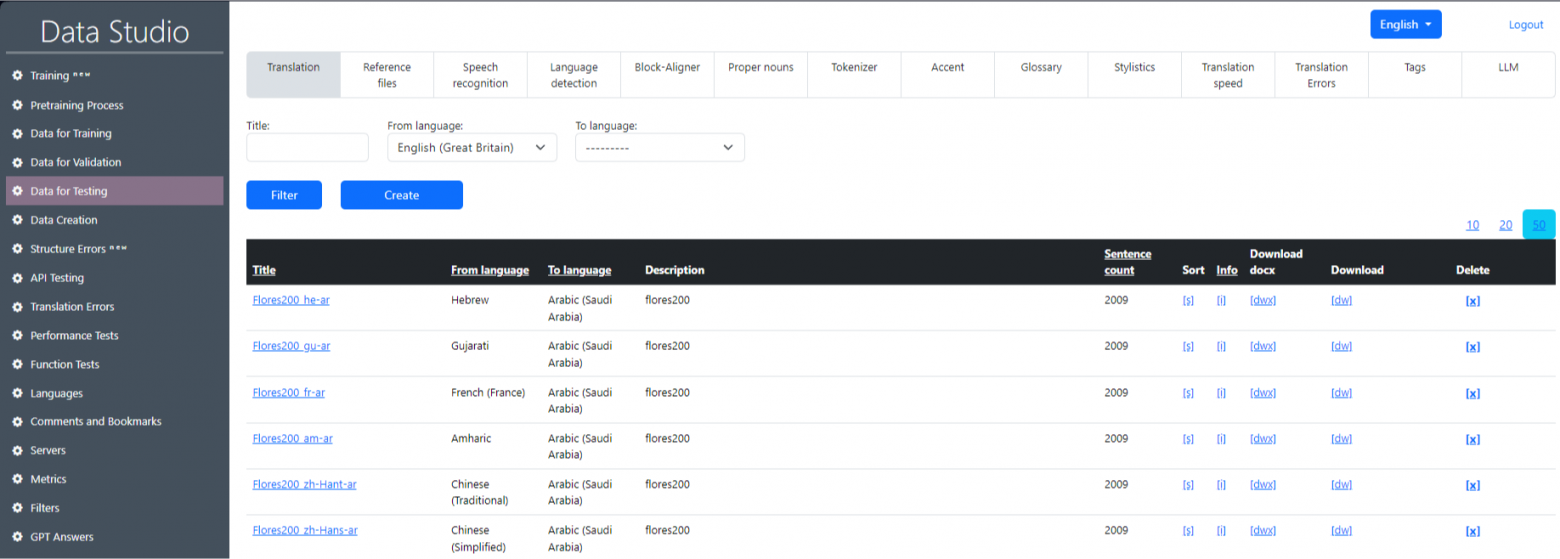The width and height of the screenshot is (1560, 559).
Task: Open the Glossary tab
Action: point(1041,75)
